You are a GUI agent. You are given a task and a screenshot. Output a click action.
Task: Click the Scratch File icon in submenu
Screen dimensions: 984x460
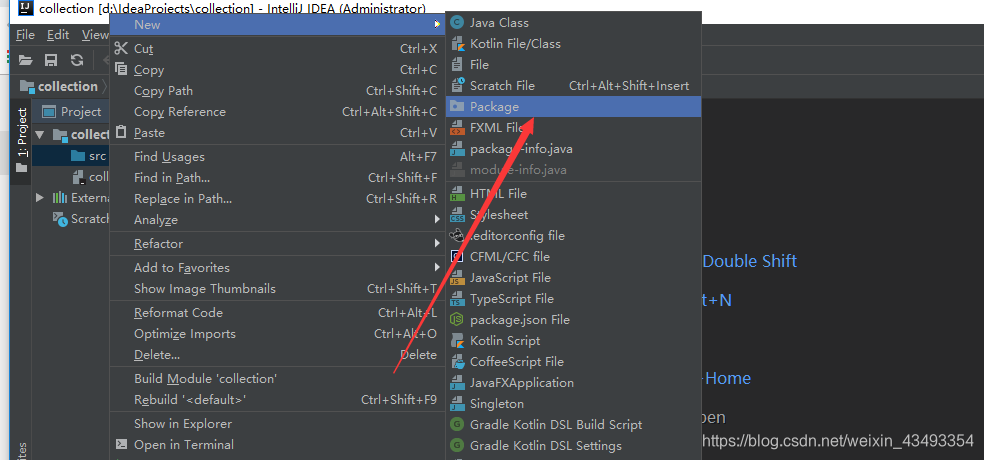pos(457,85)
